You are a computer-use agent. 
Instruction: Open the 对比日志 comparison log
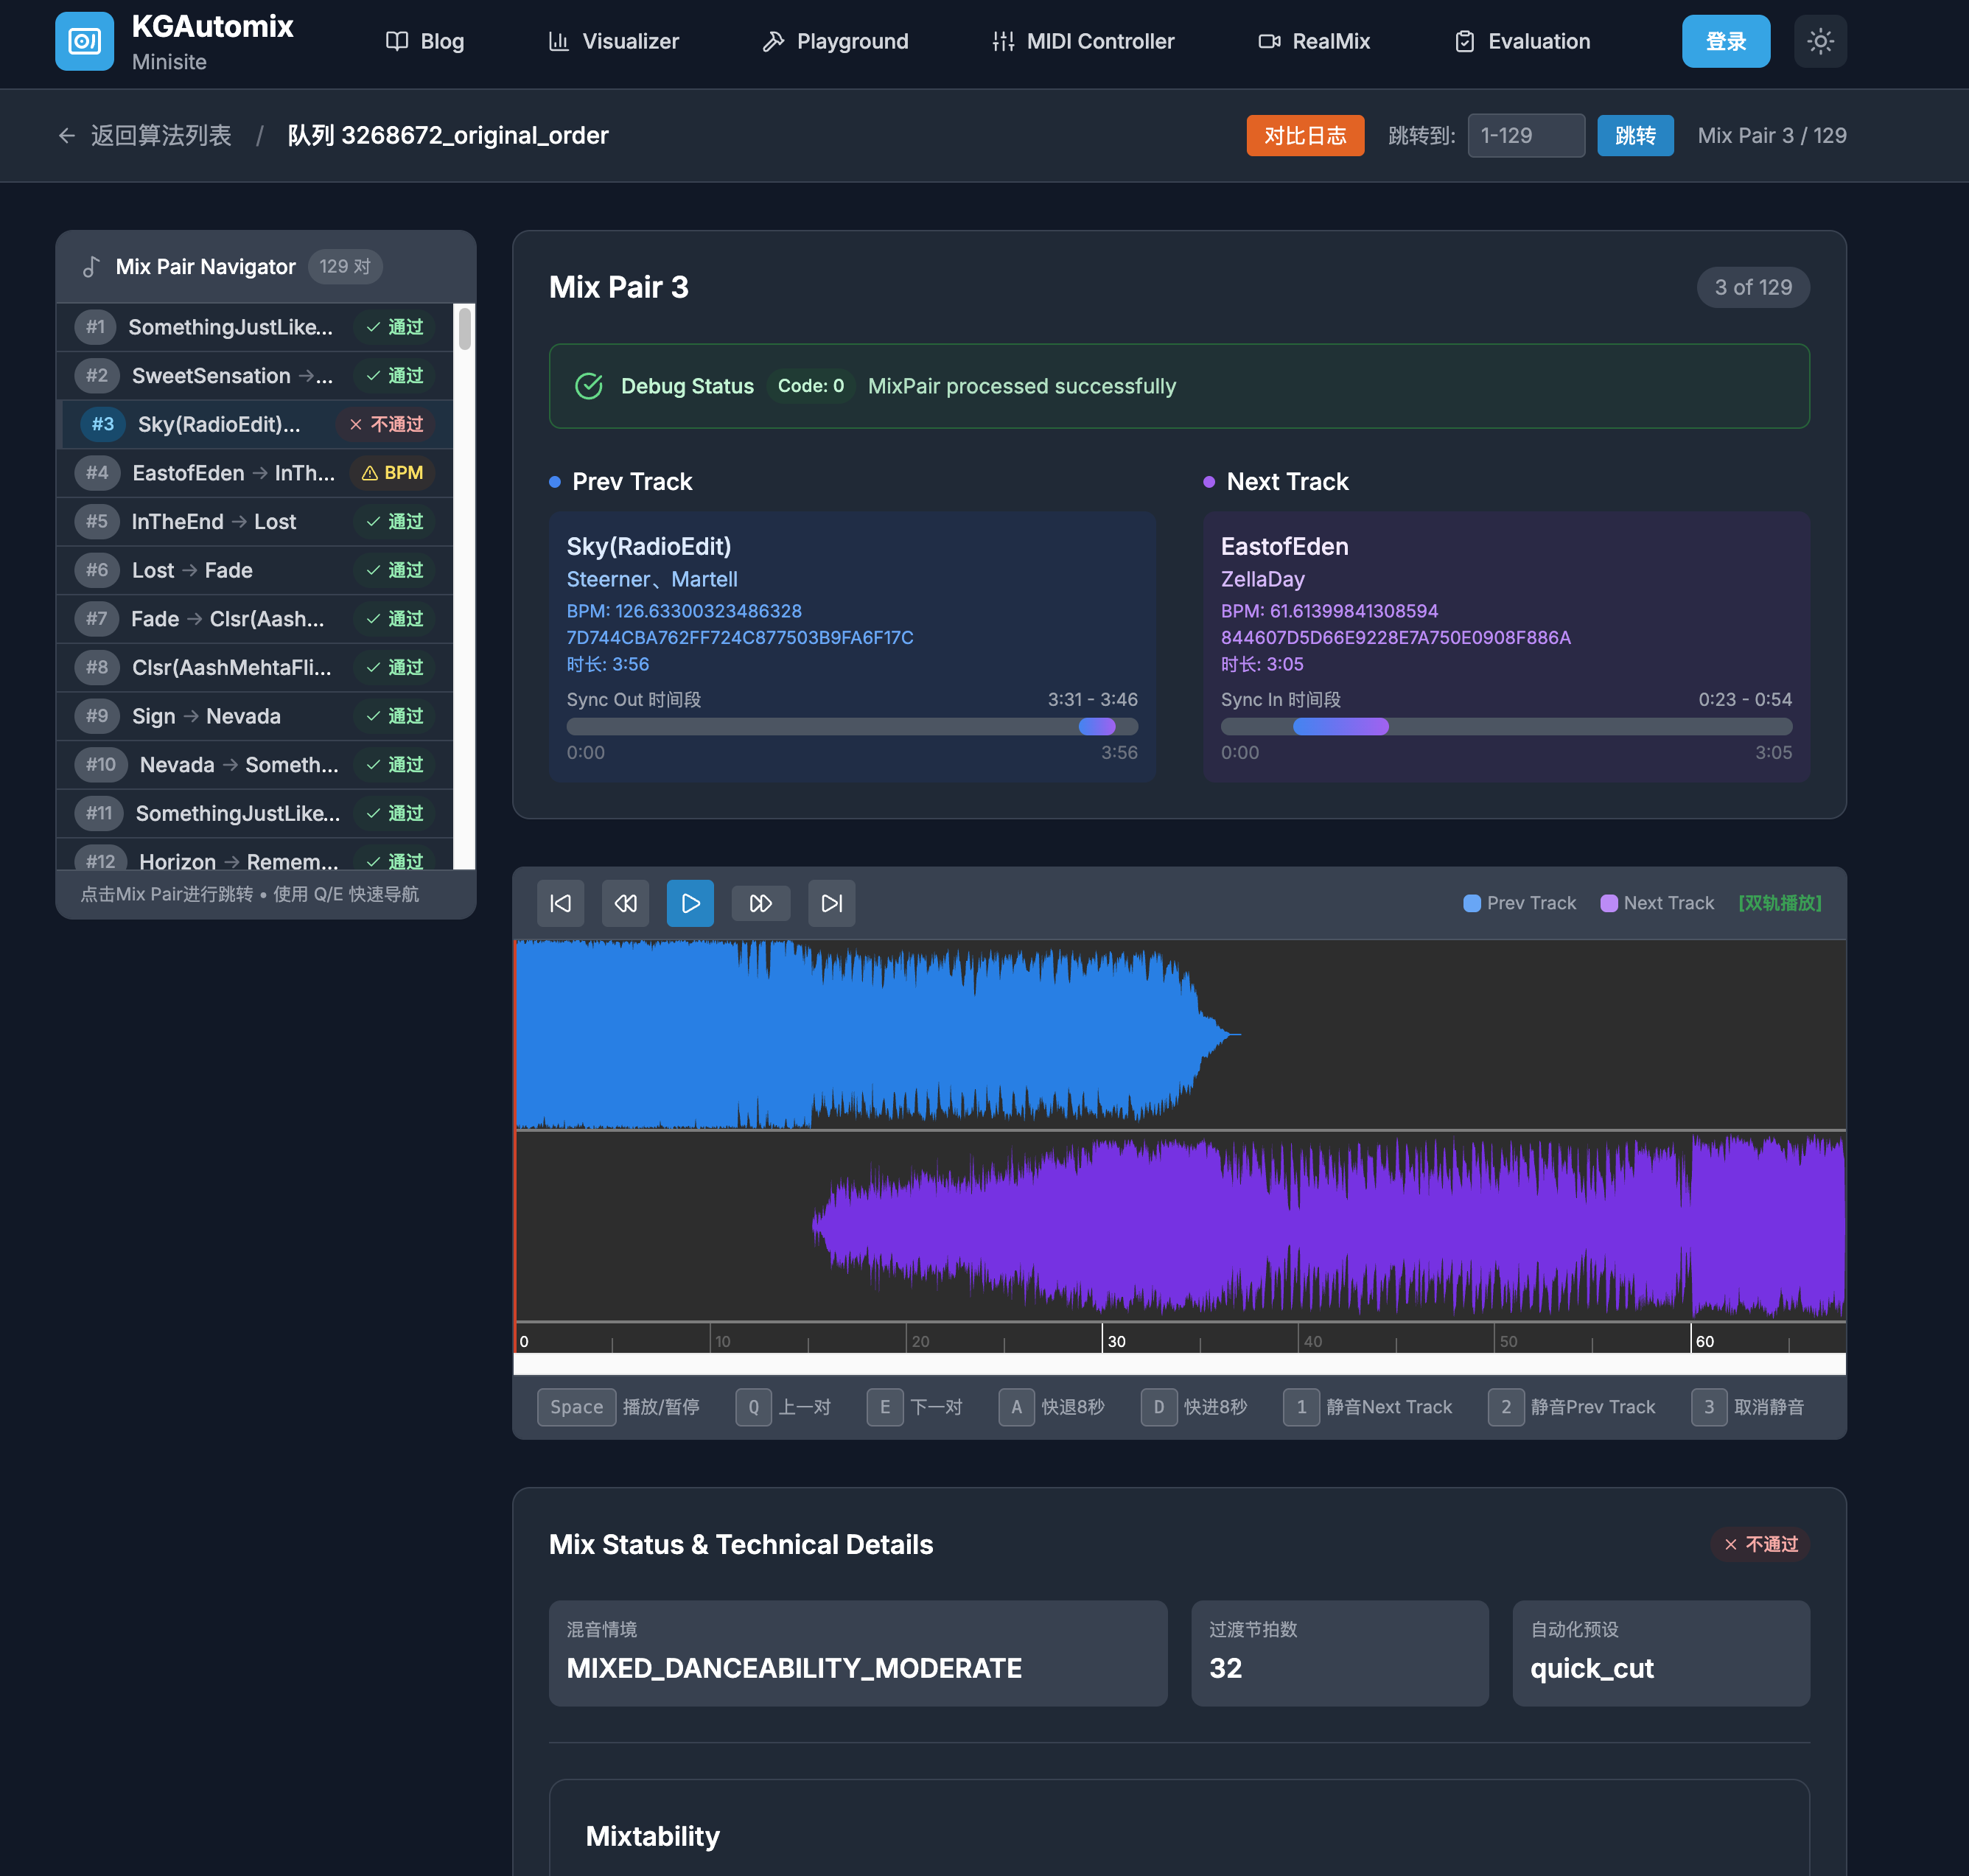click(x=1305, y=135)
